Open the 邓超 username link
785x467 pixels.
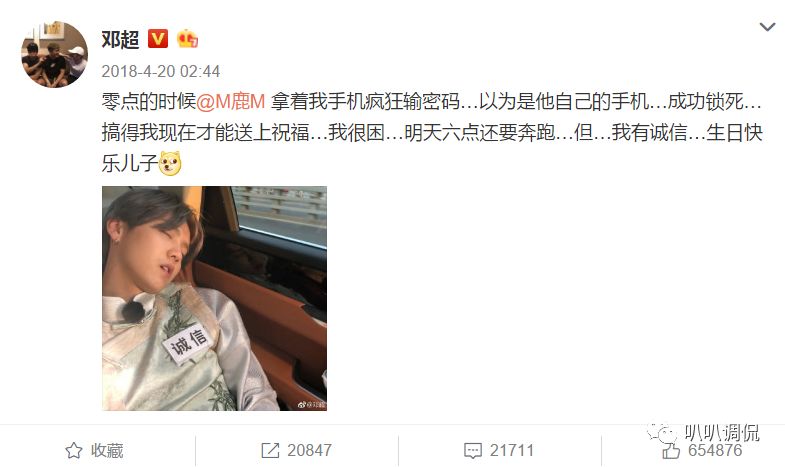pyautogui.click(x=120, y=39)
